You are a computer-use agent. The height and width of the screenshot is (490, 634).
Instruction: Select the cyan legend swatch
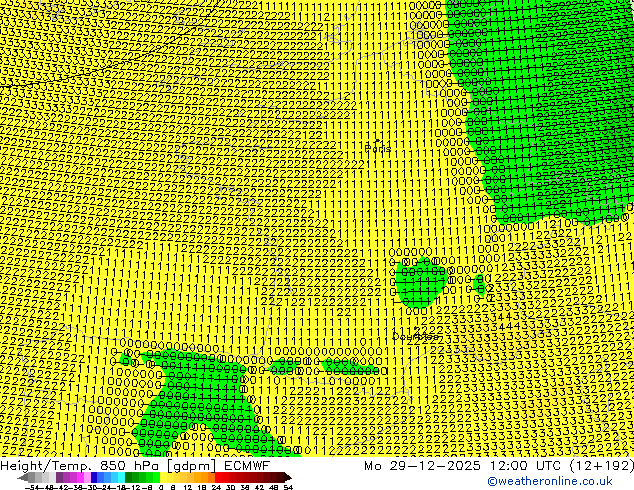click(121, 478)
